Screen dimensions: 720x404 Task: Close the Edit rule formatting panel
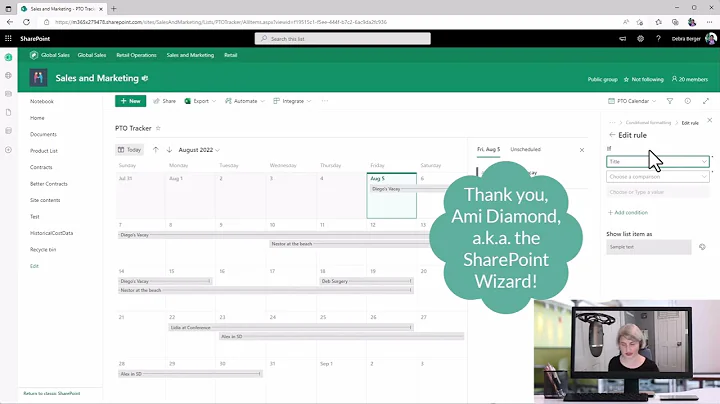(x=709, y=120)
